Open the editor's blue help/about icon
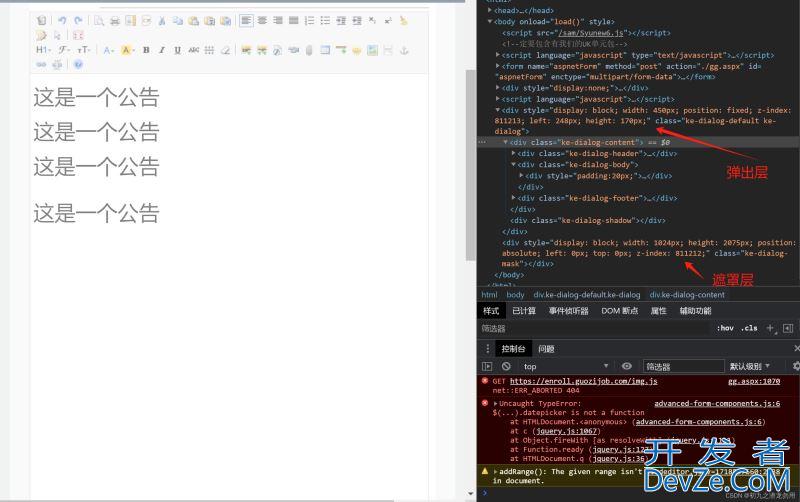800x502 pixels. (78, 64)
